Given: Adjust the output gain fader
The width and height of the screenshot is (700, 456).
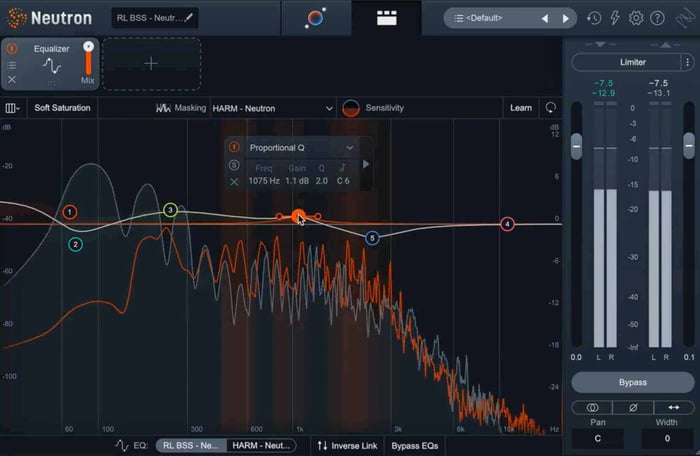Looking at the screenshot, I should (689, 146).
